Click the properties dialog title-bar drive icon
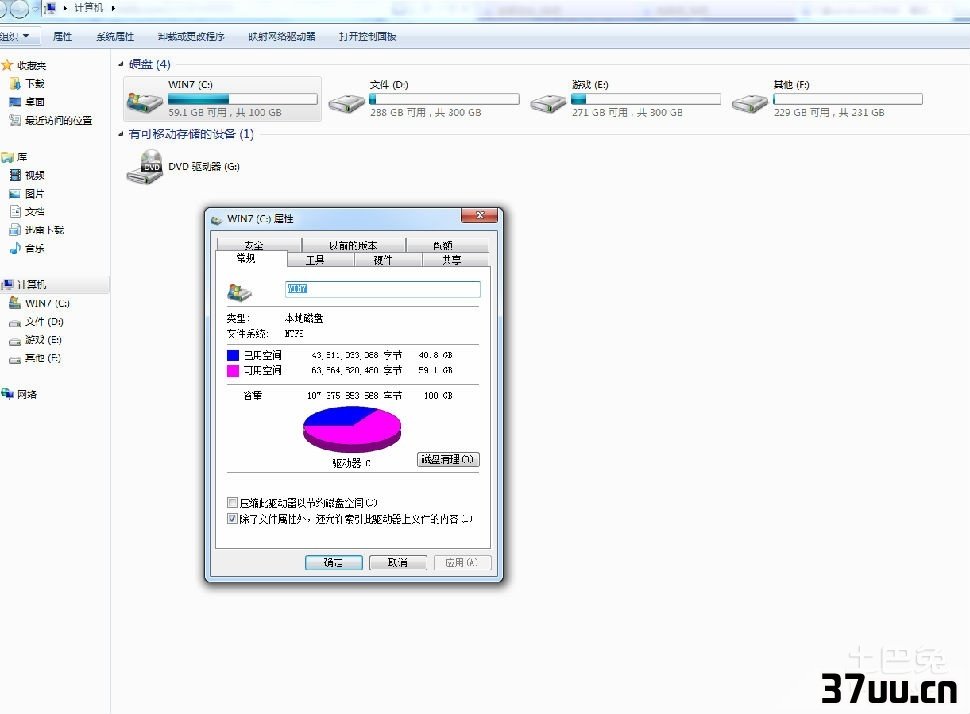 coord(217,220)
